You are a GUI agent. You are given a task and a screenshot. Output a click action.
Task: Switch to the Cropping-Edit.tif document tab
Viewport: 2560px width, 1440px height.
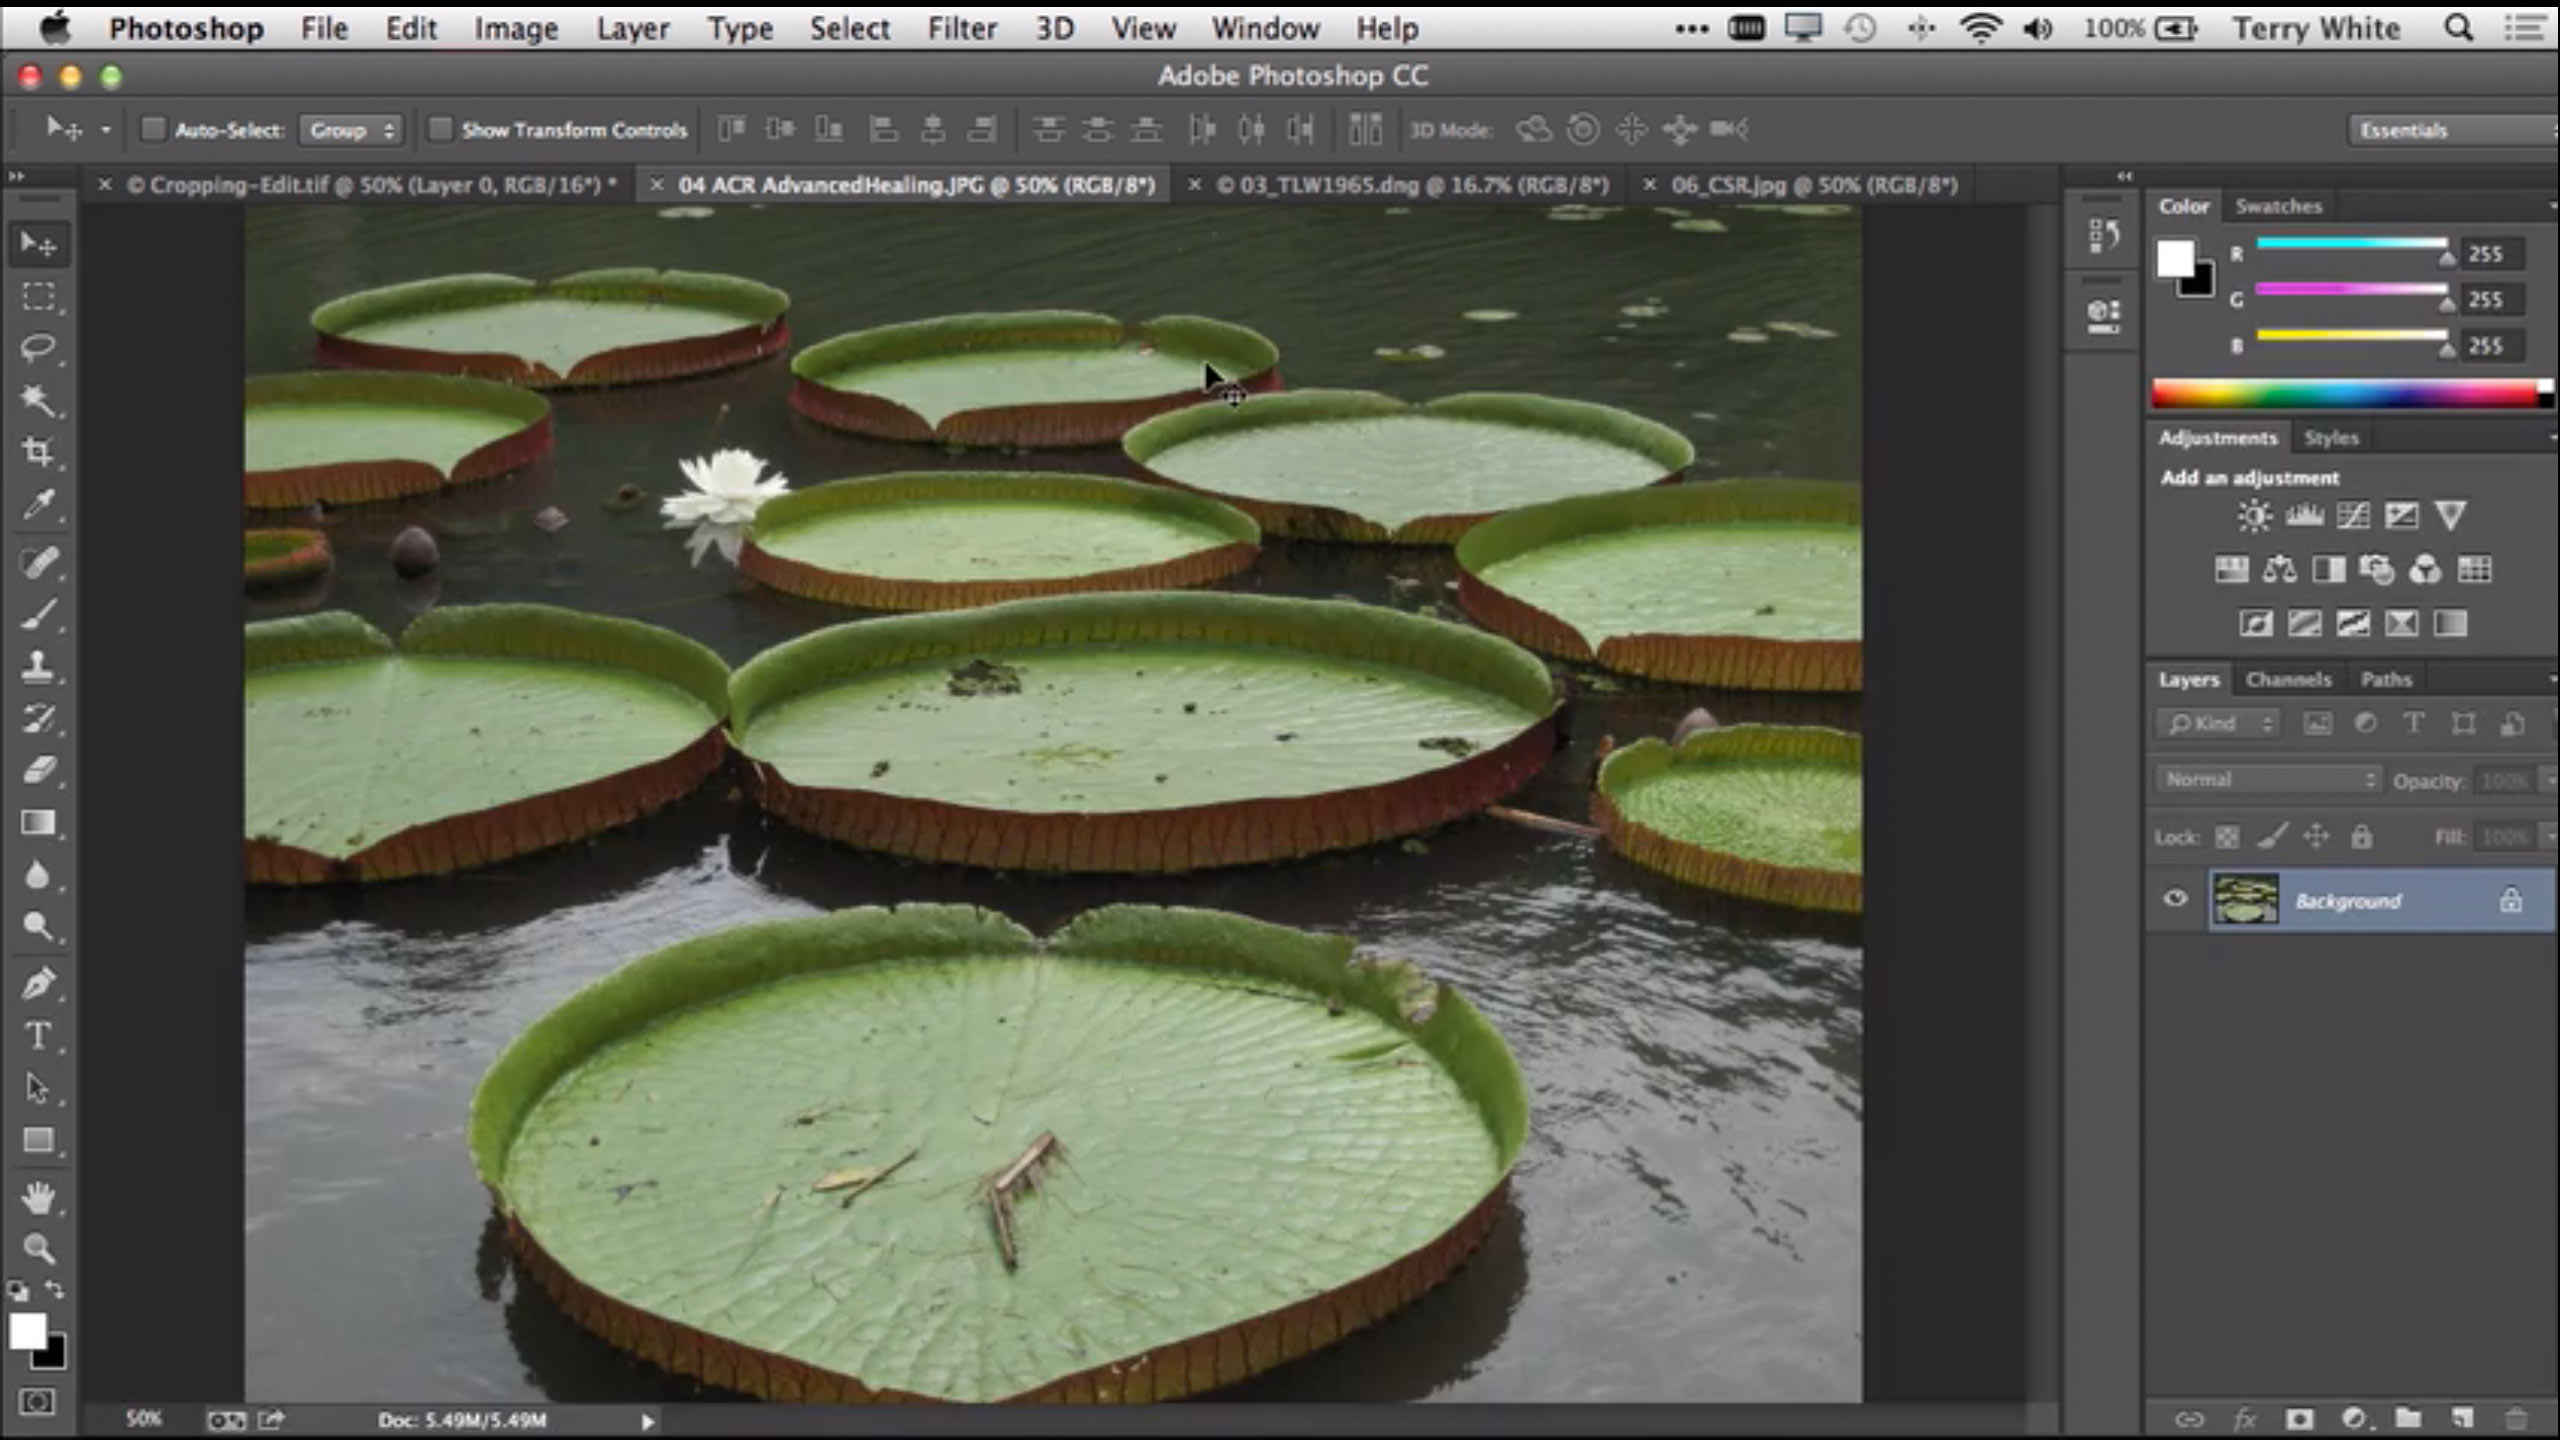point(371,185)
